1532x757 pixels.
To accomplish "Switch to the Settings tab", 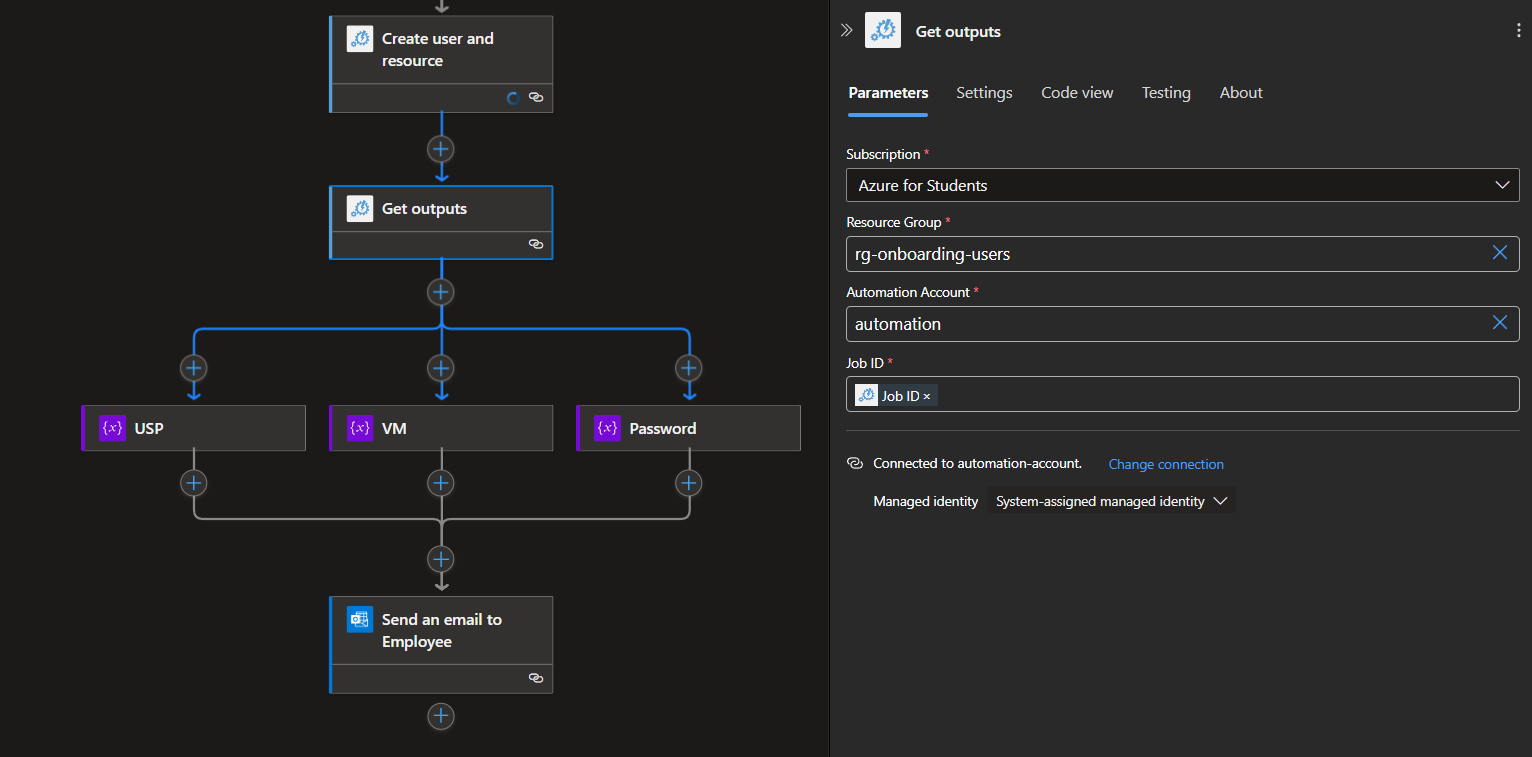I will click(x=984, y=93).
